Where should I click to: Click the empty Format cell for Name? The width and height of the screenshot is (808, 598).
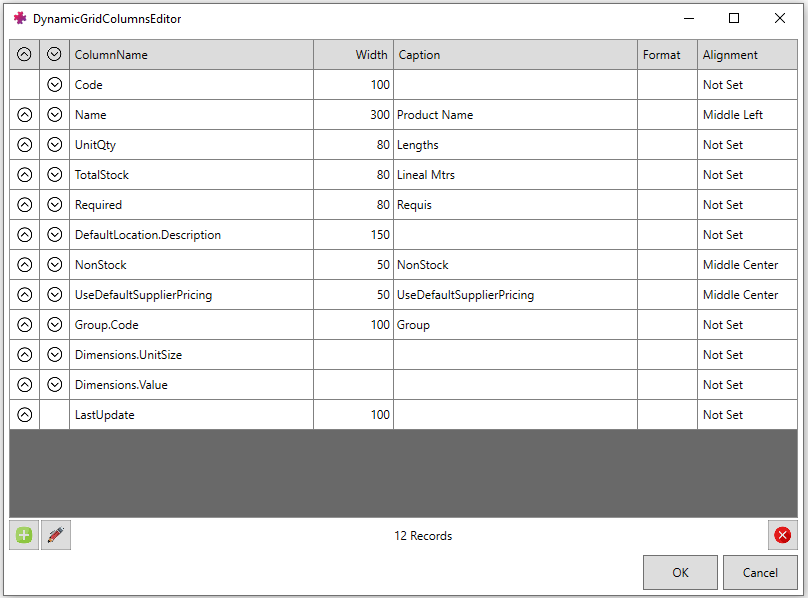pos(667,114)
